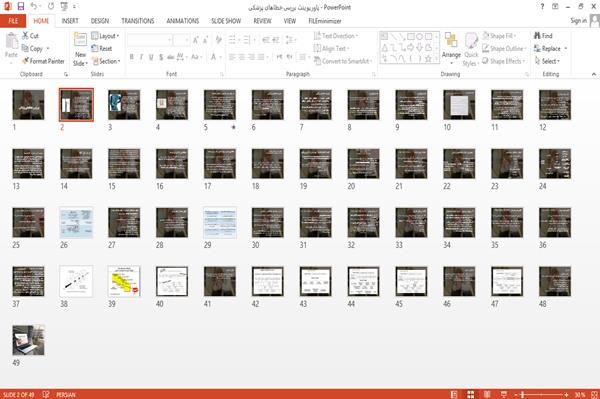Open the FILE tab

pos(13,21)
